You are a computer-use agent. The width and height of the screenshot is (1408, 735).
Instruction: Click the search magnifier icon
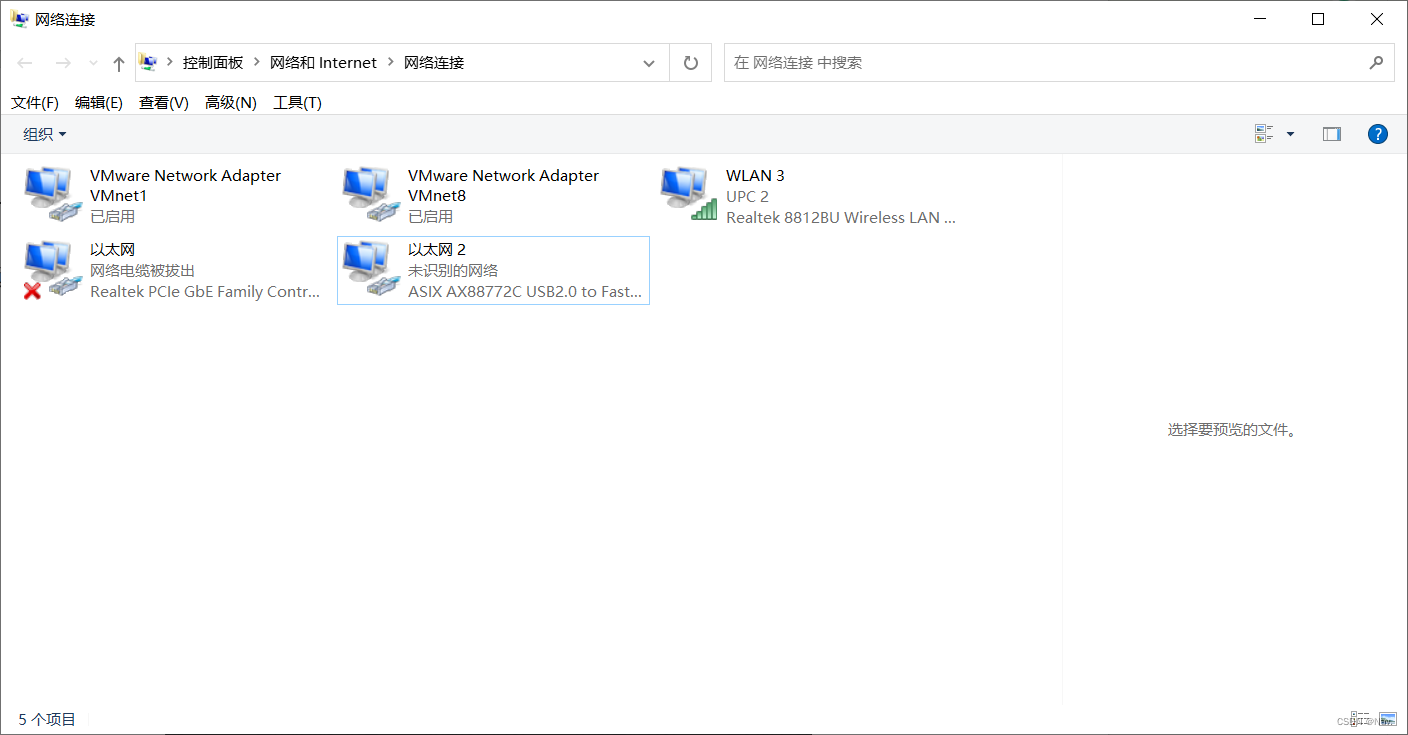(x=1376, y=62)
